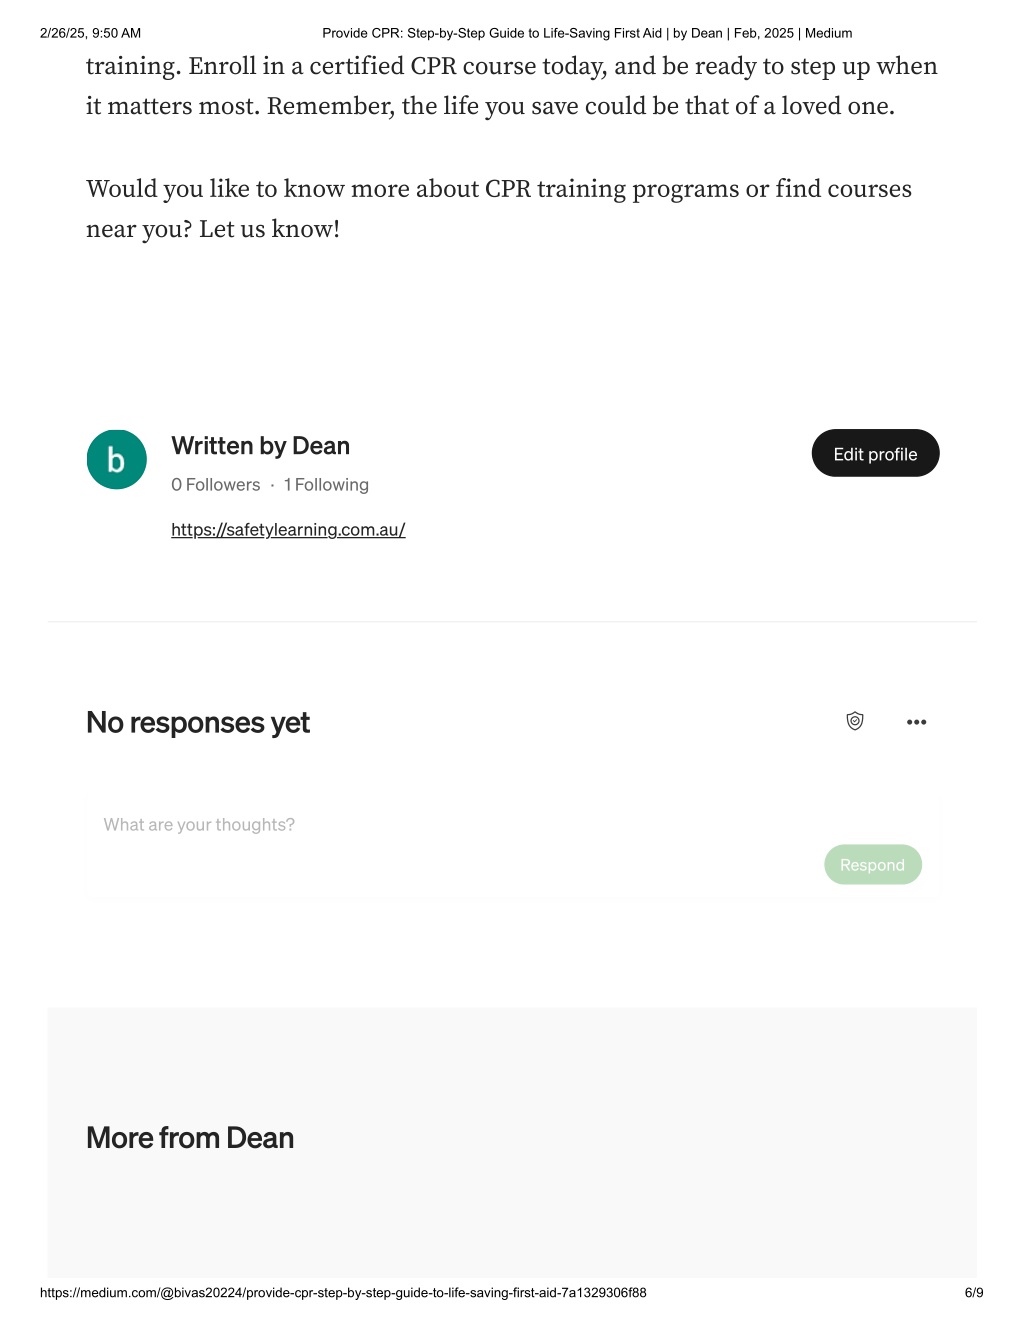1024x1325 pixels.
Task: Click the 2/26/25, 9:50 AM timestamp
Action: (x=90, y=33)
